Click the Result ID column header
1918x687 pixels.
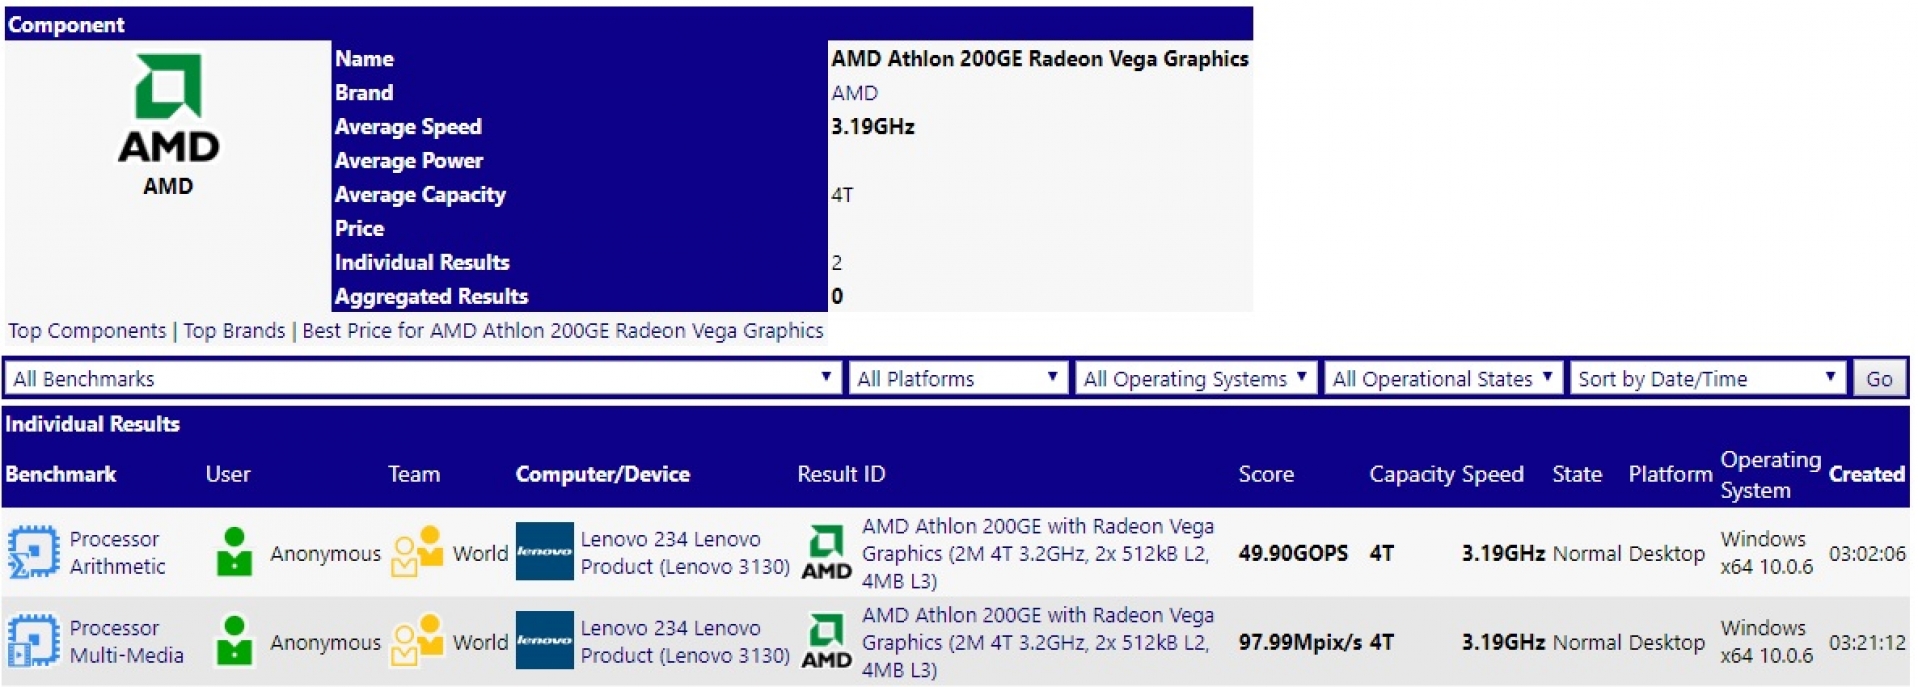point(841,474)
